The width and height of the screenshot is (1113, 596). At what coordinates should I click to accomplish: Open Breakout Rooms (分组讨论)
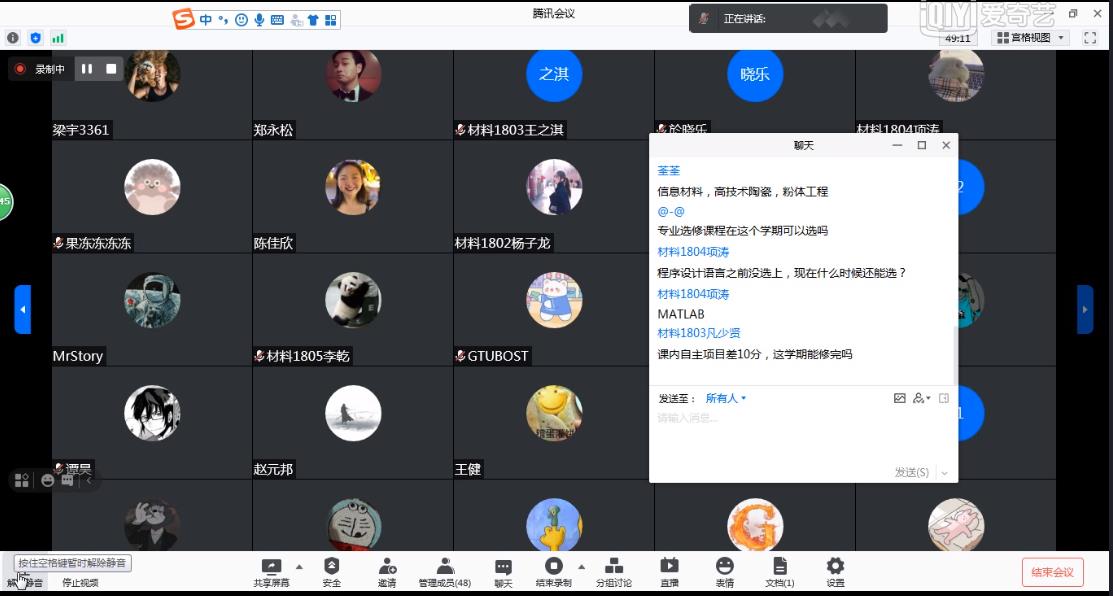[614, 570]
